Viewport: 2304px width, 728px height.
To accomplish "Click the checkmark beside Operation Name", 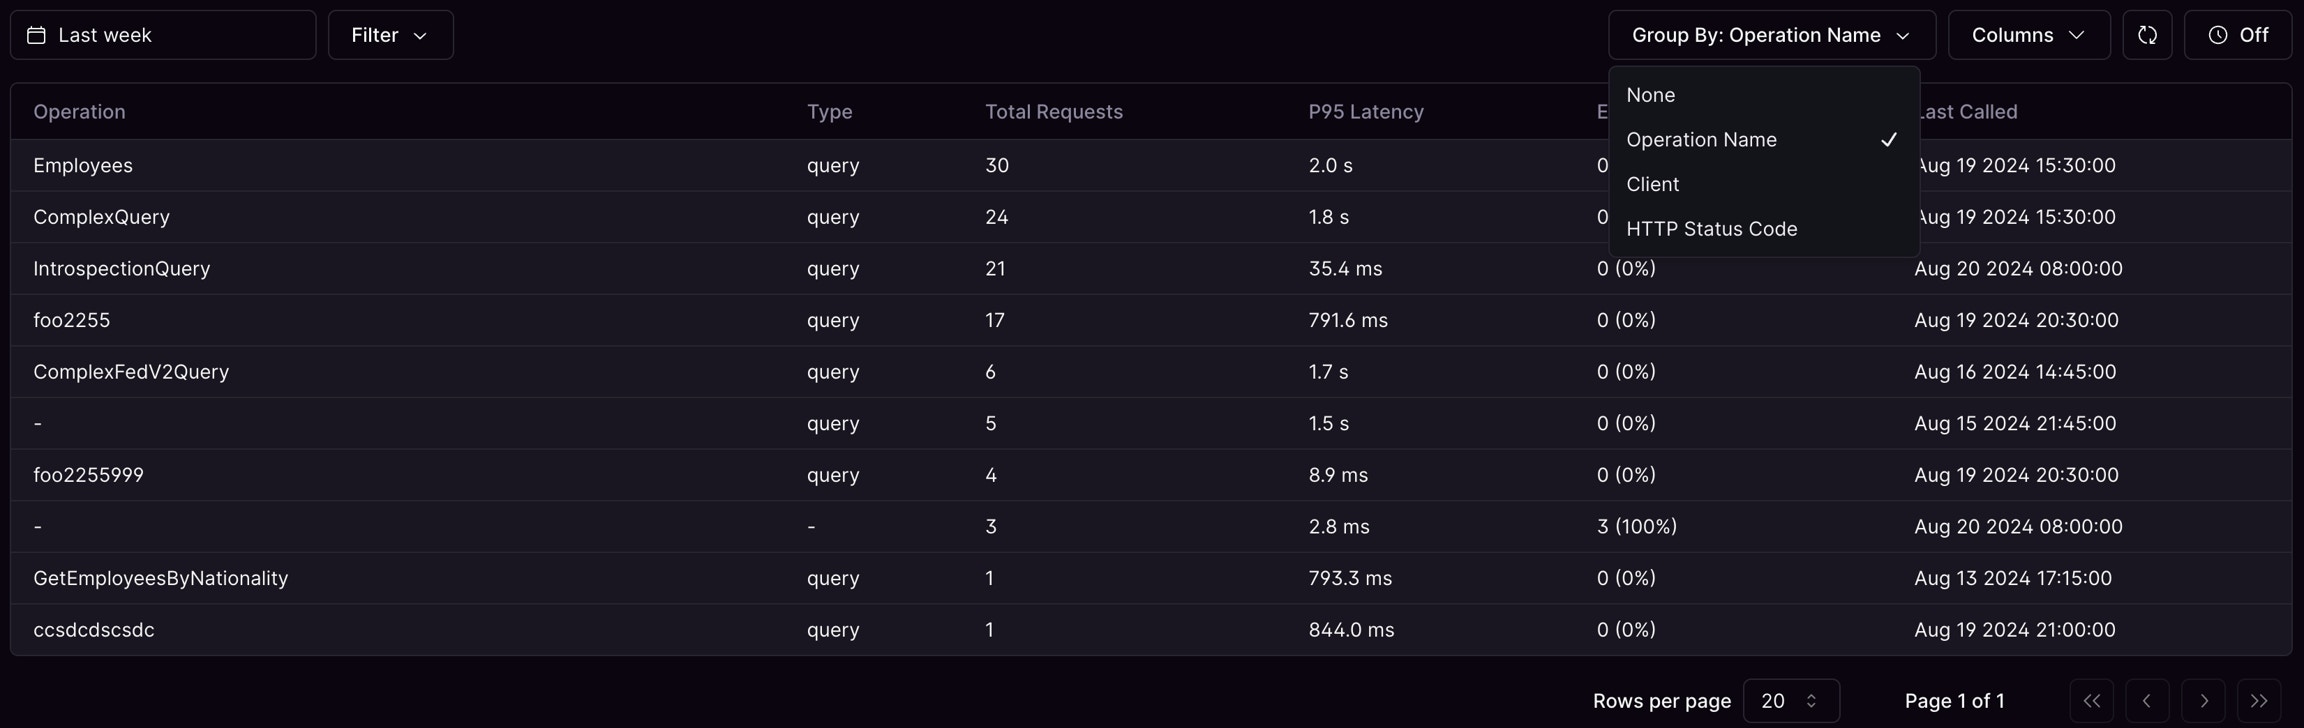I will pyautogui.click(x=1889, y=139).
